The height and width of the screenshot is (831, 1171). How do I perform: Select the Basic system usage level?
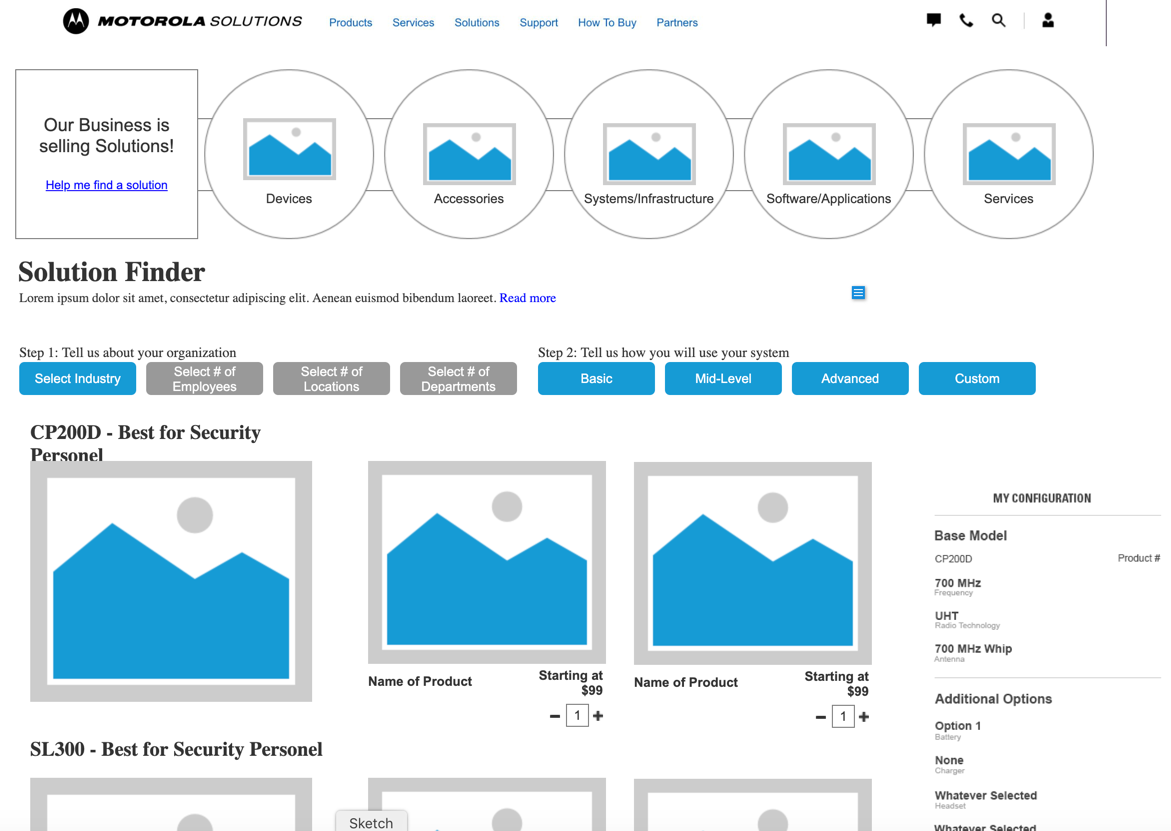pos(596,378)
